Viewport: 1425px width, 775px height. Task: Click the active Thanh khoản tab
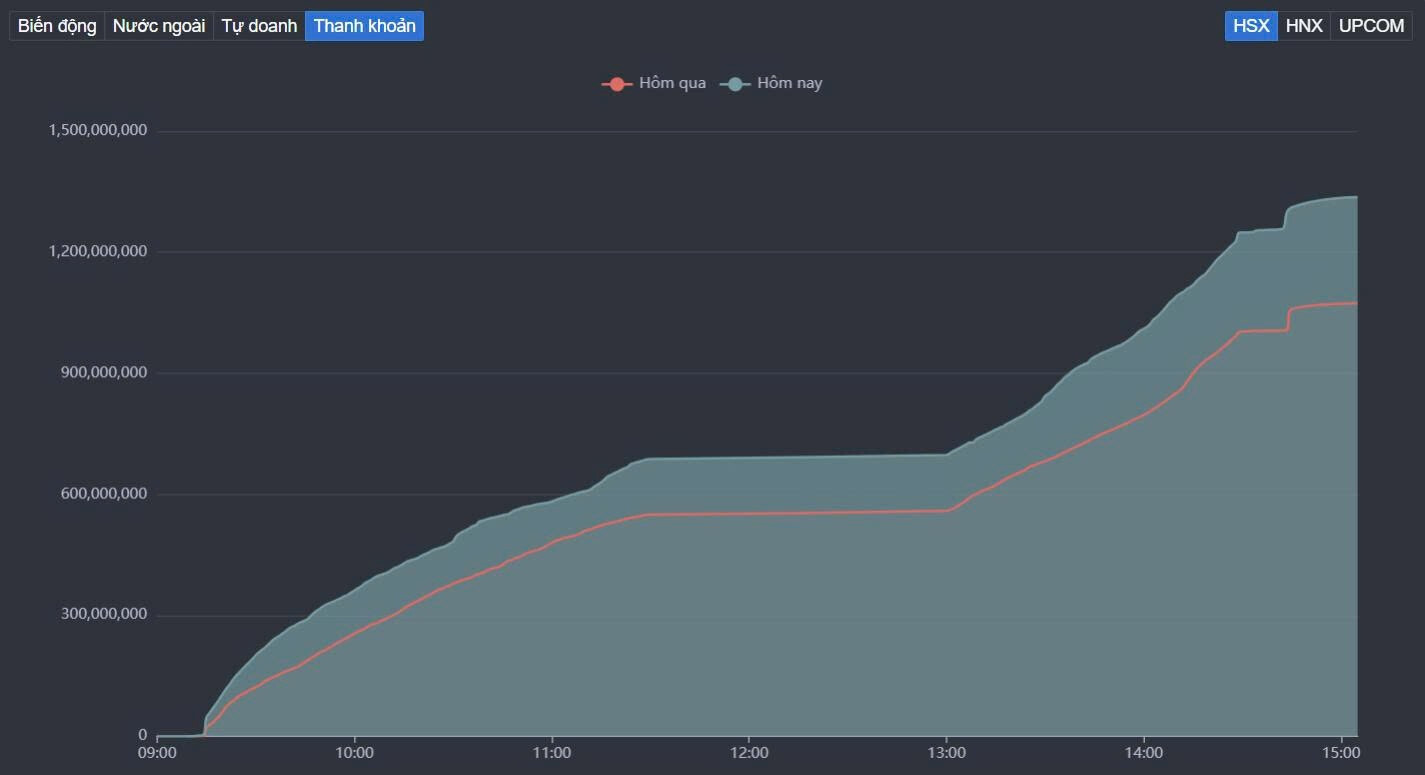click(x=364, y=26)
